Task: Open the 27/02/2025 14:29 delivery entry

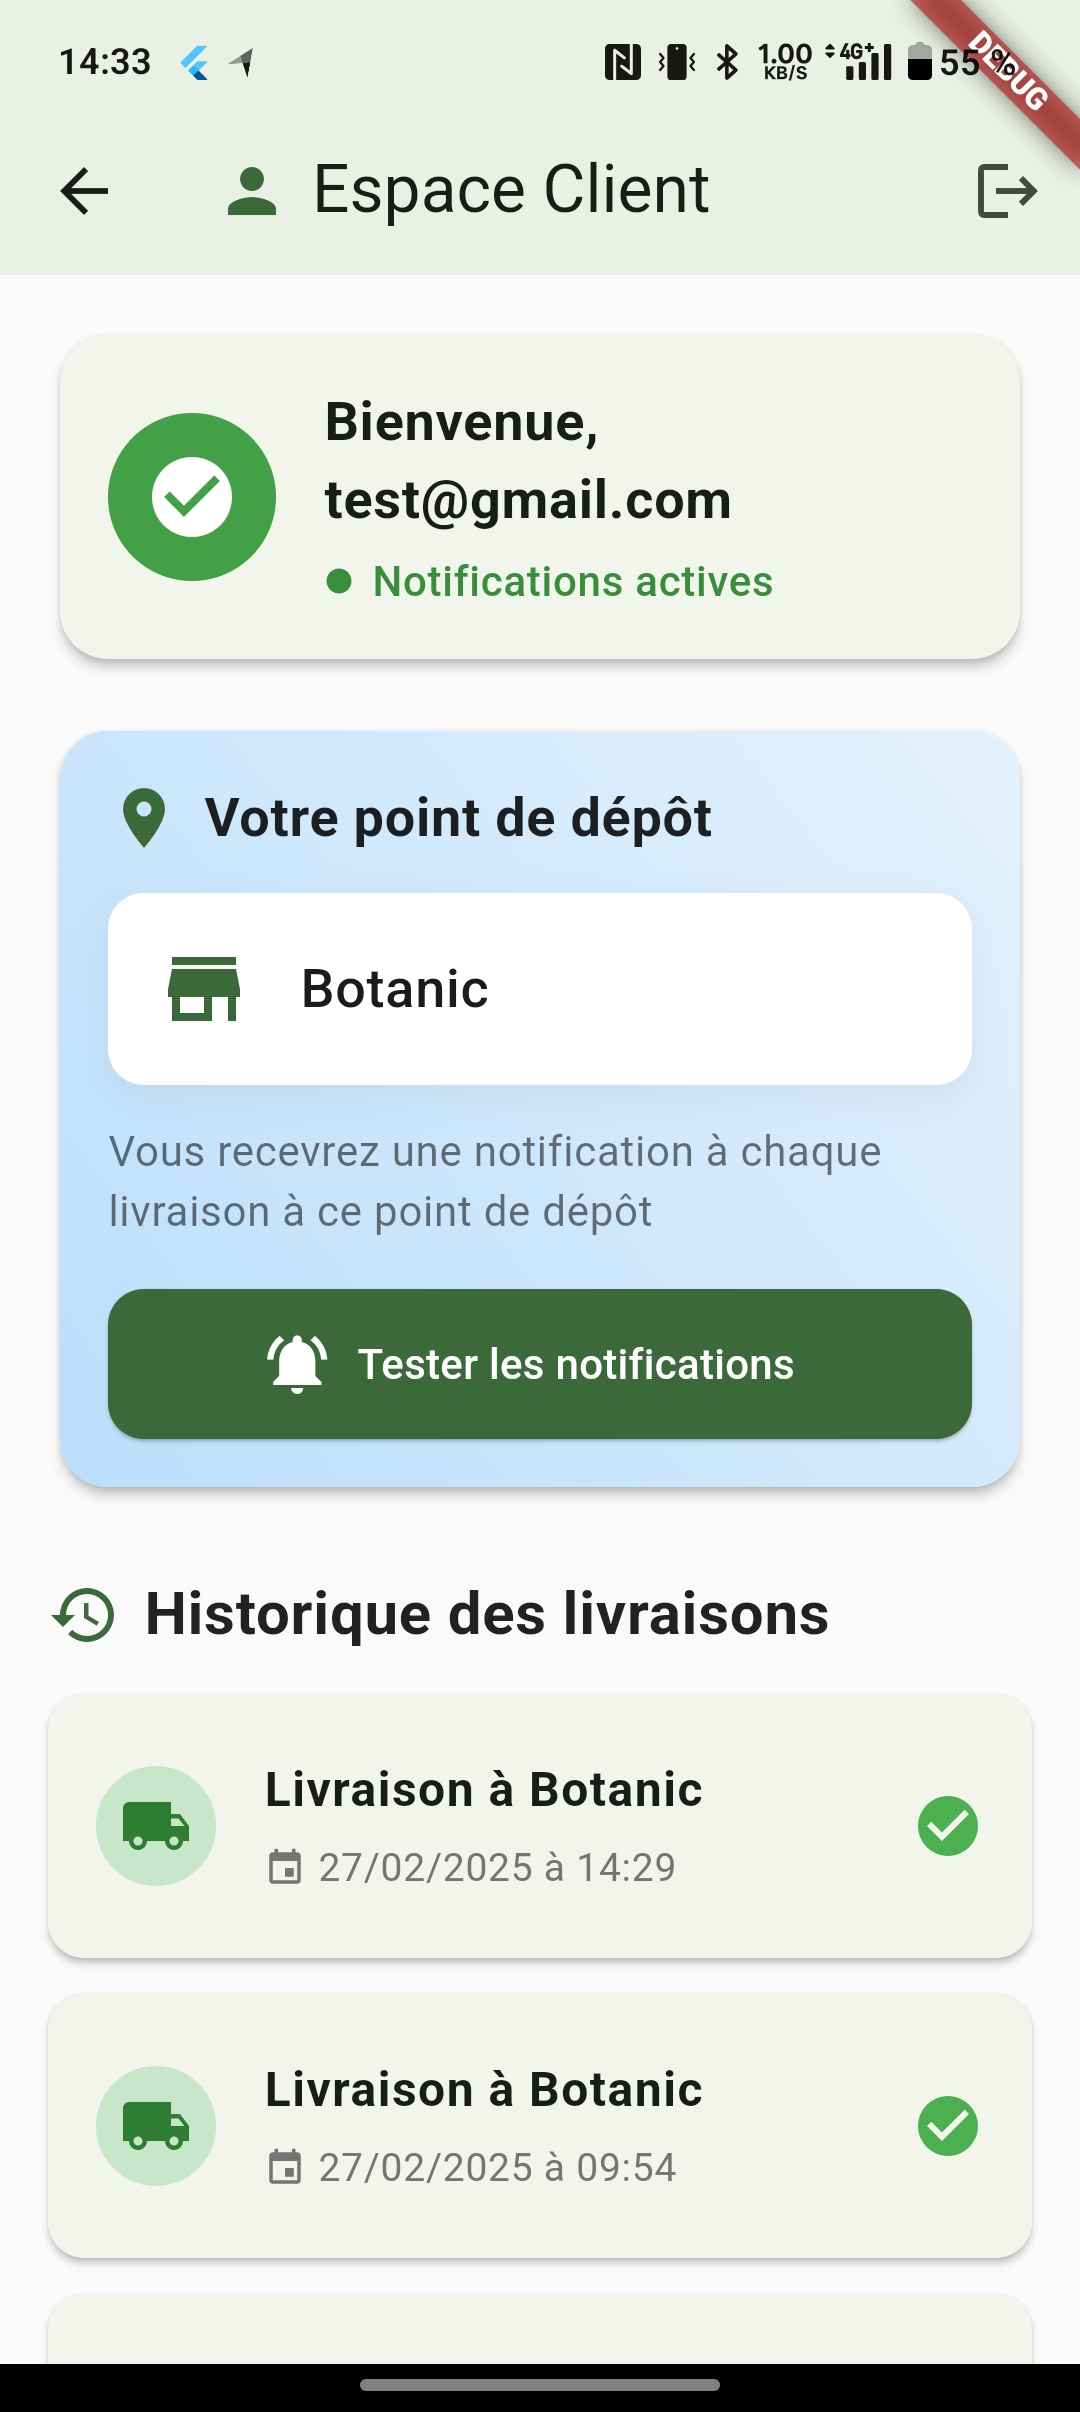Action: [x=540, y=1826]
